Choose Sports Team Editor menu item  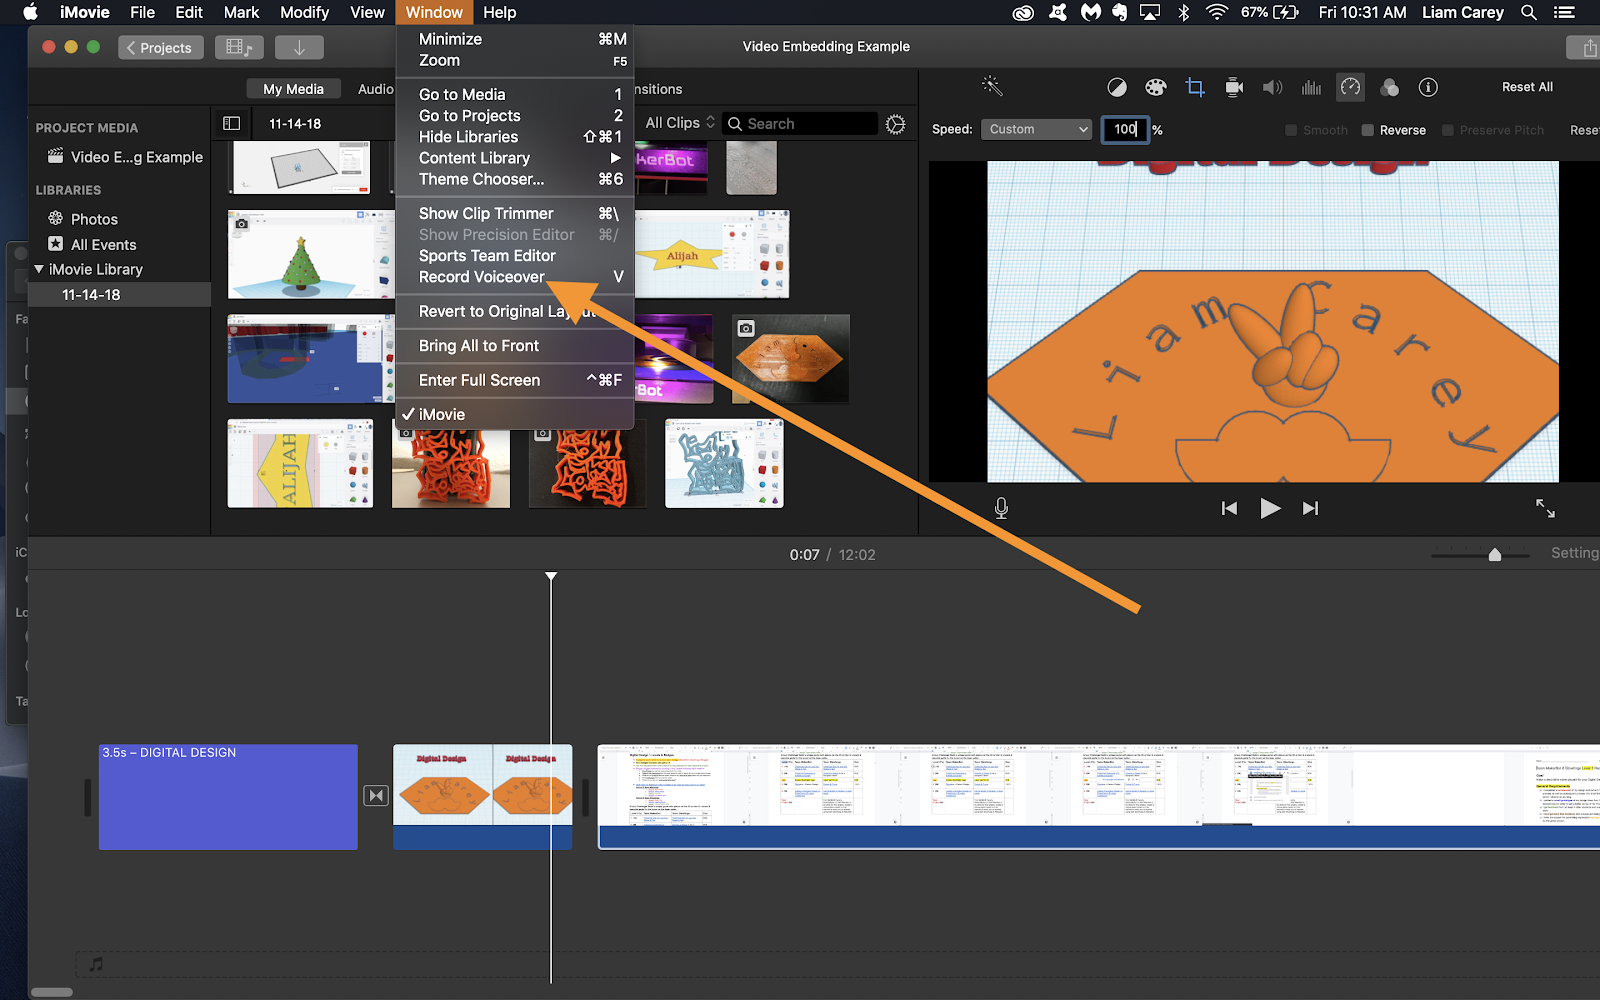515,256
